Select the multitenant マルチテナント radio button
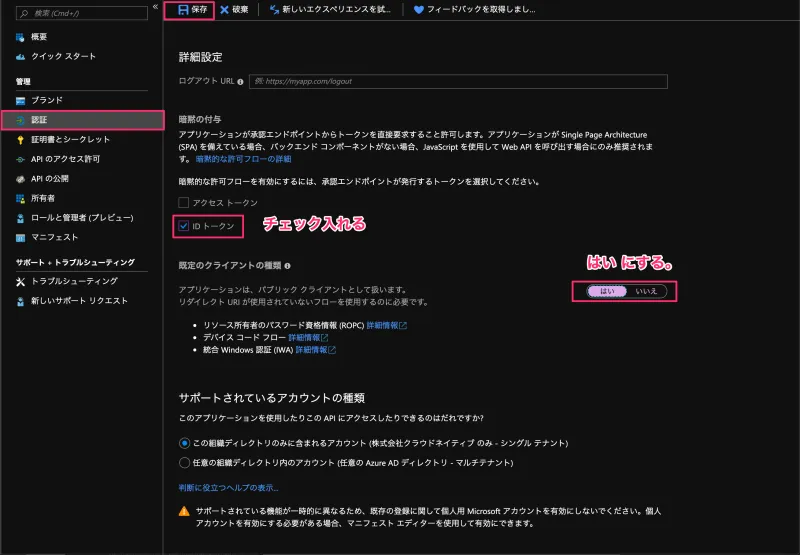 coord(184,463)
